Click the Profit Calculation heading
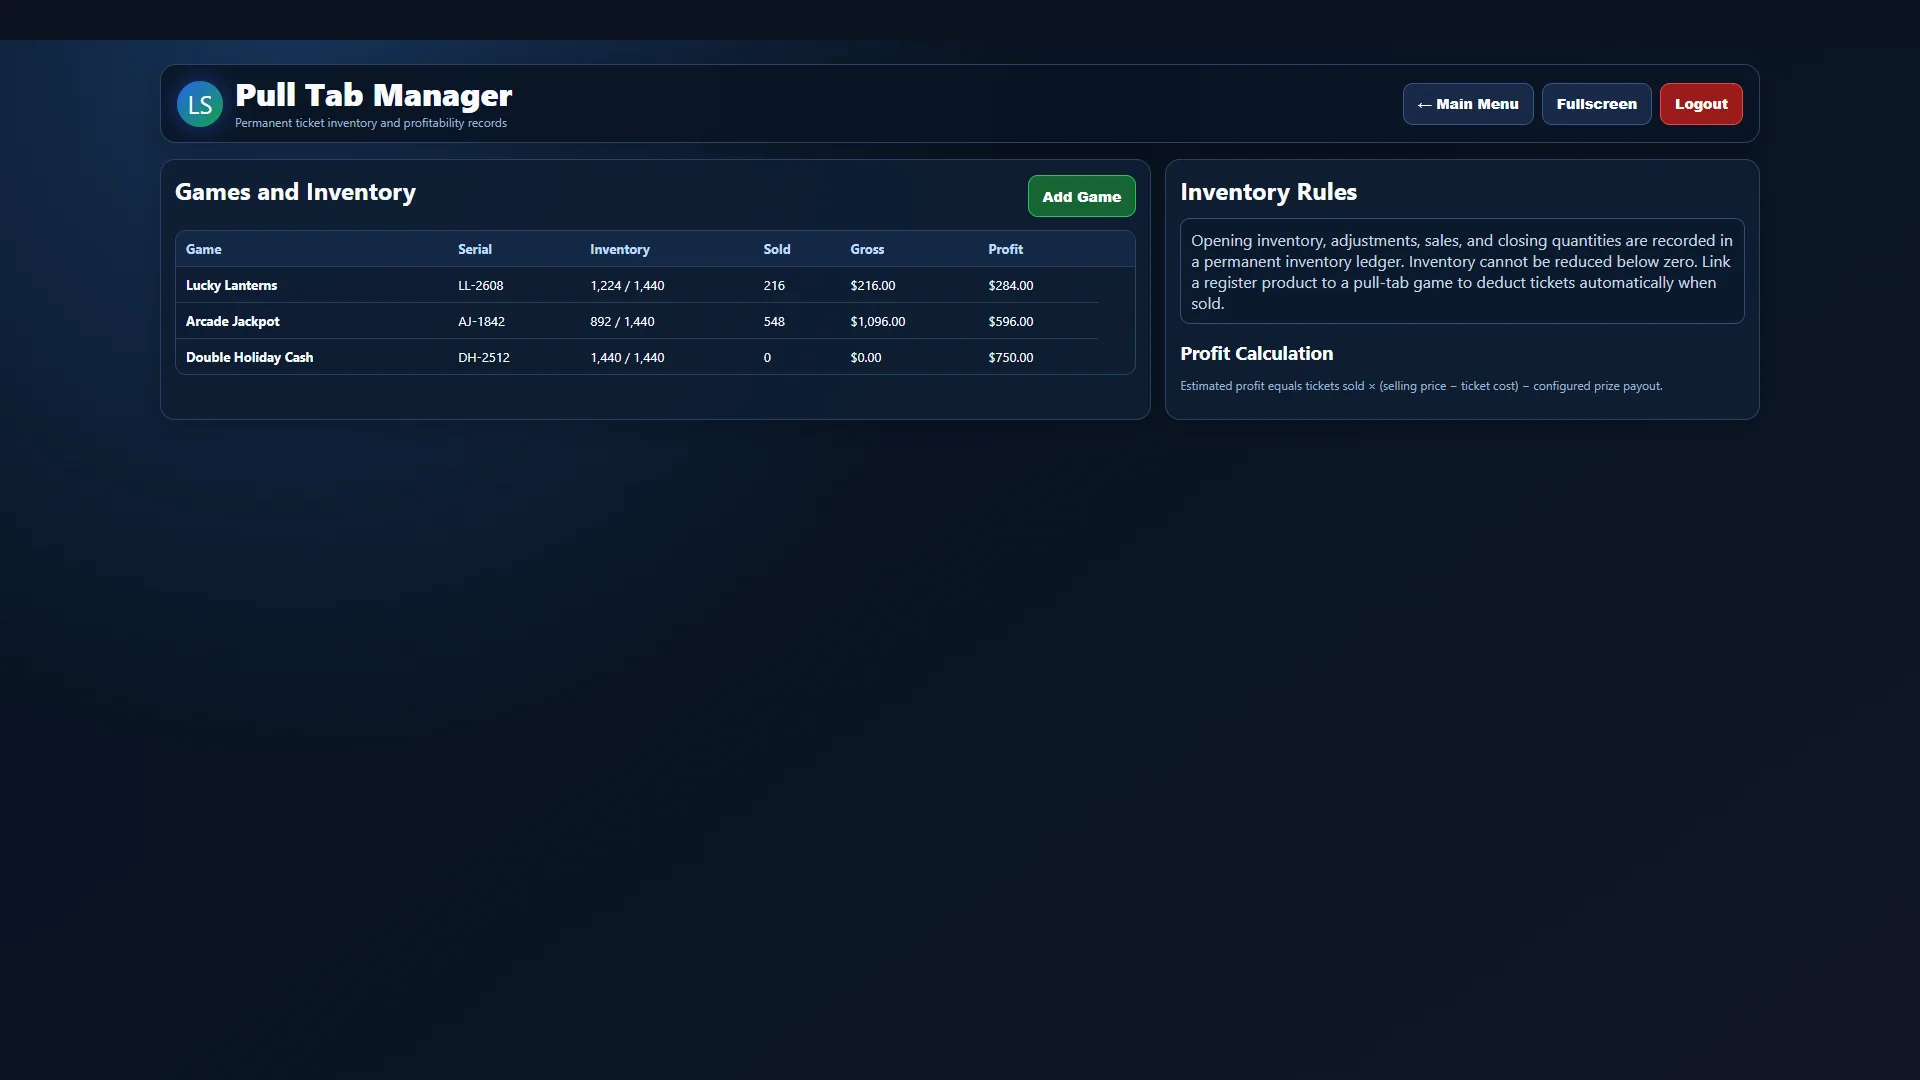The width and height of the screenshot is (1920, 1080). click(x=1256, y=353)
